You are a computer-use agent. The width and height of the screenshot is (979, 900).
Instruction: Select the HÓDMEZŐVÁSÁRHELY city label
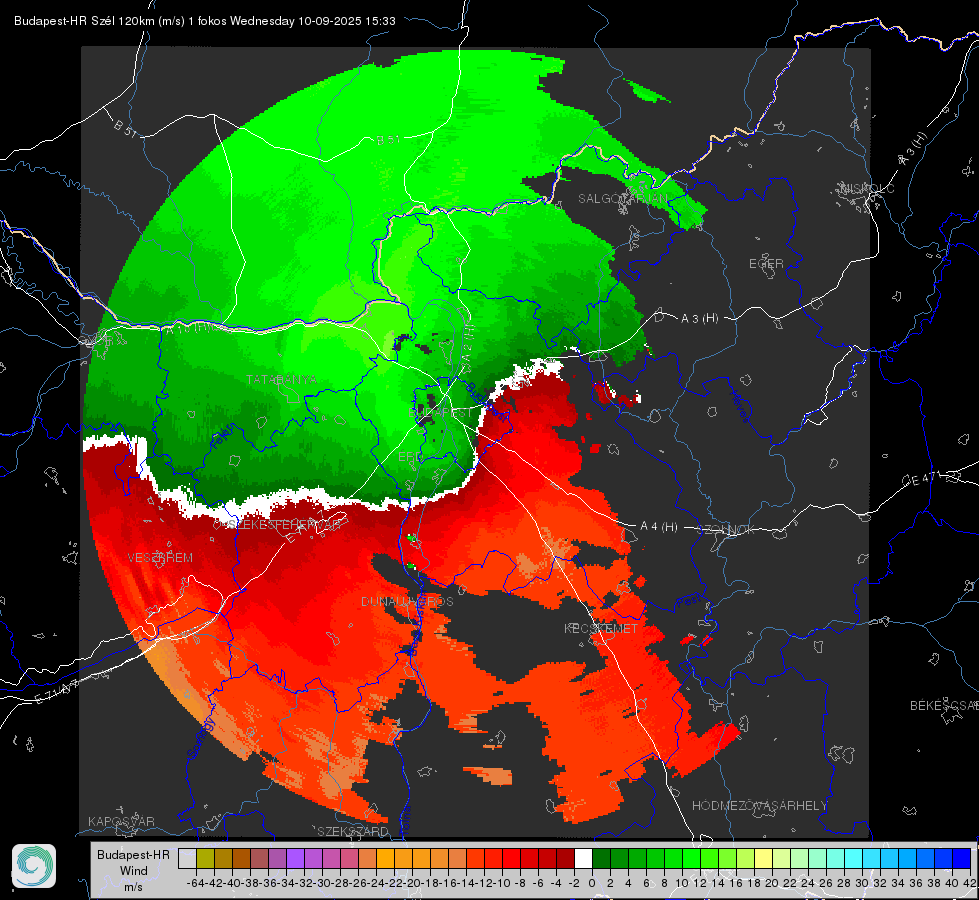pyautogui.click(x=759, y=806)
